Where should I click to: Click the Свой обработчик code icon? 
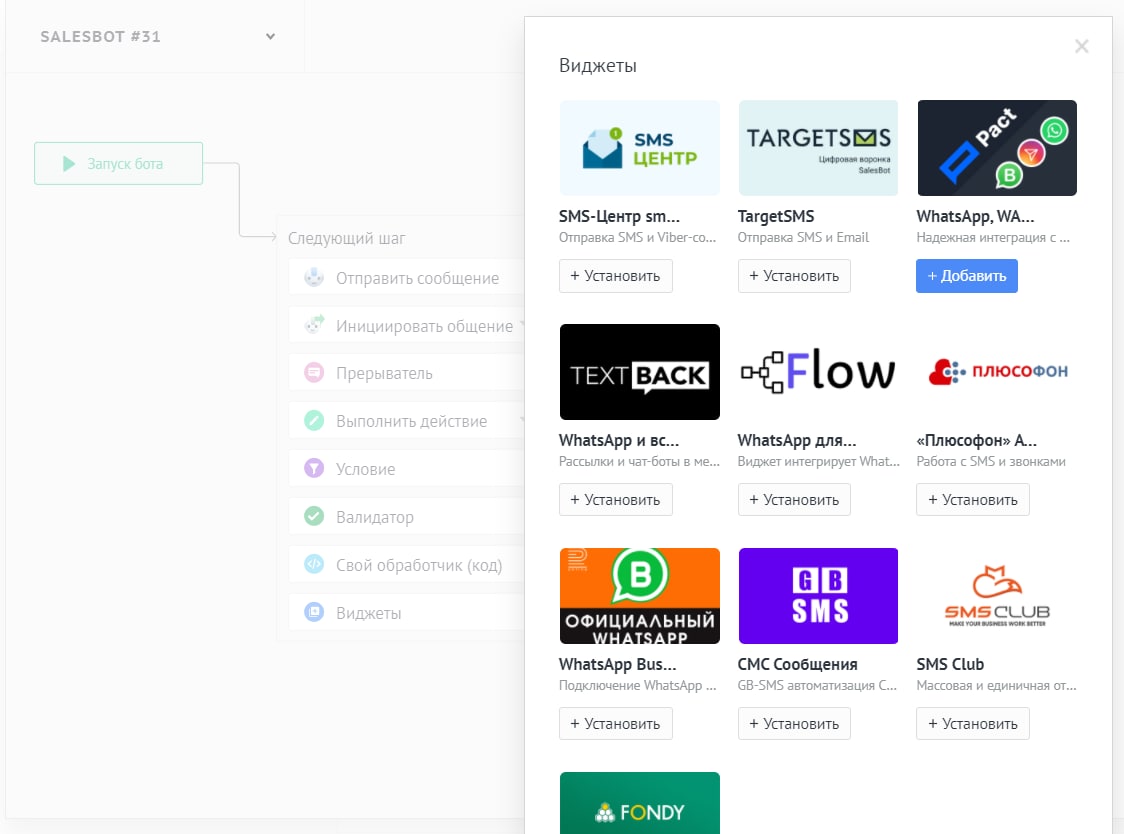314,564
